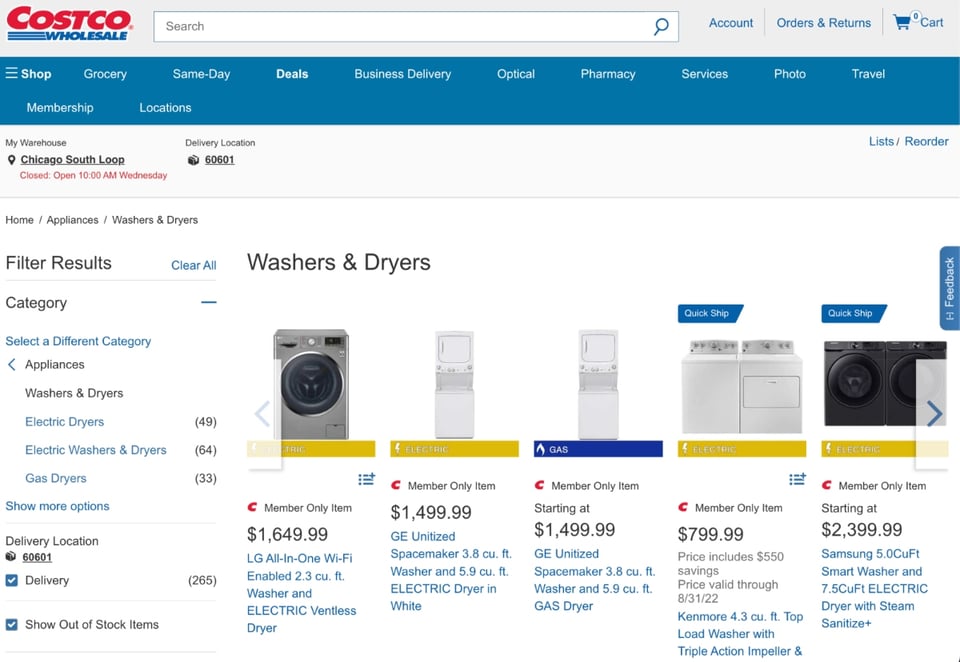Click the GE gas stacked unit image

[x=598, y=385]
